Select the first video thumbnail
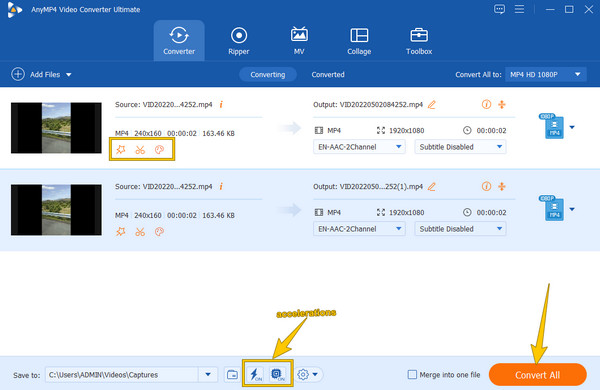 tap(56, 128)
